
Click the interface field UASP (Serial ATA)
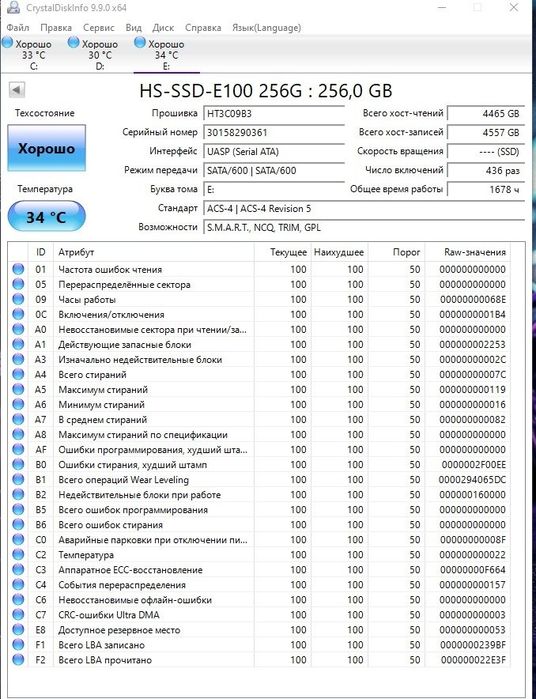tap(273, 152)
